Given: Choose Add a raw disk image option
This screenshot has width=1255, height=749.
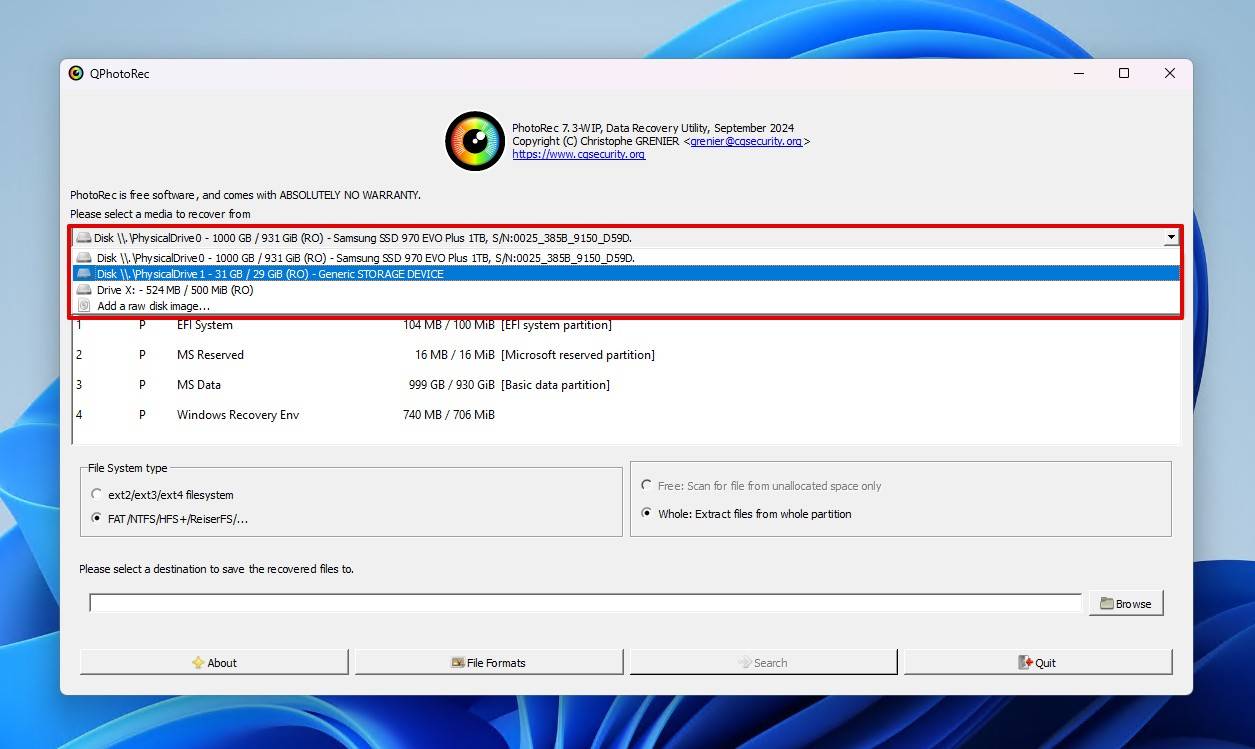Looking at the screenshot, I should click(626, 306).
